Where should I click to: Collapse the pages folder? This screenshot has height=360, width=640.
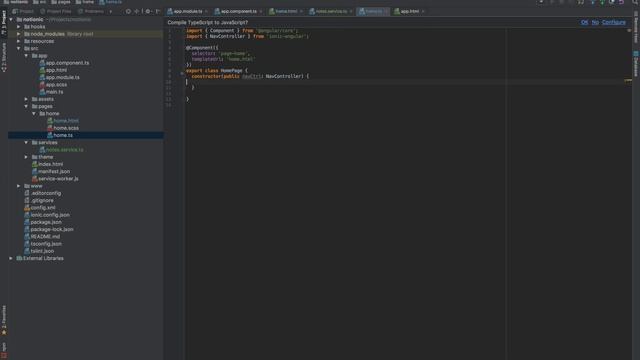[27, 106]
